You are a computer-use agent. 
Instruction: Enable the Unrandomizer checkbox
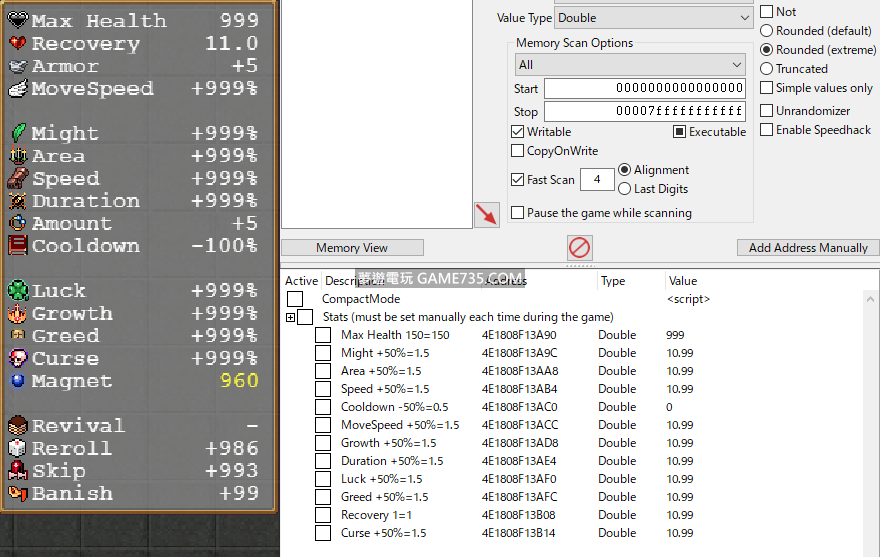pos(767,111)
